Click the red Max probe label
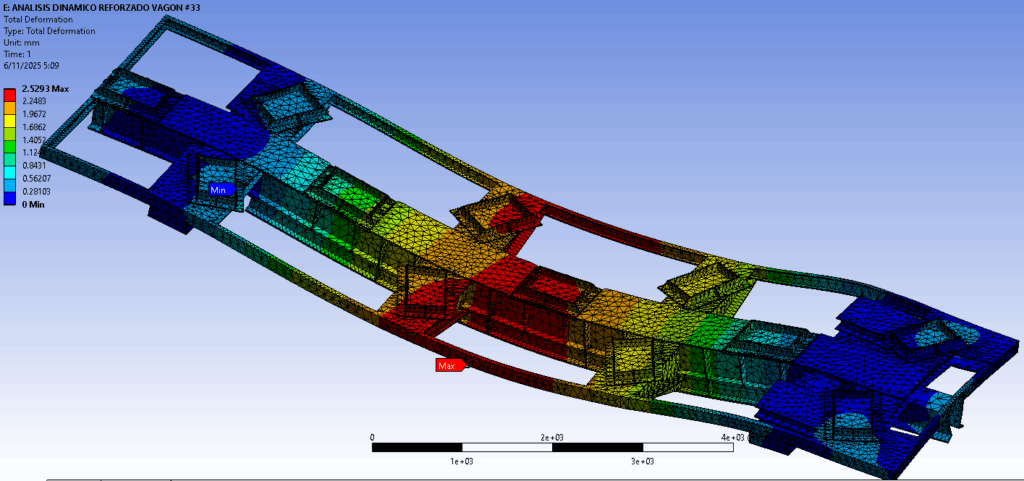 pyautogui.click(x=450, y=365)
